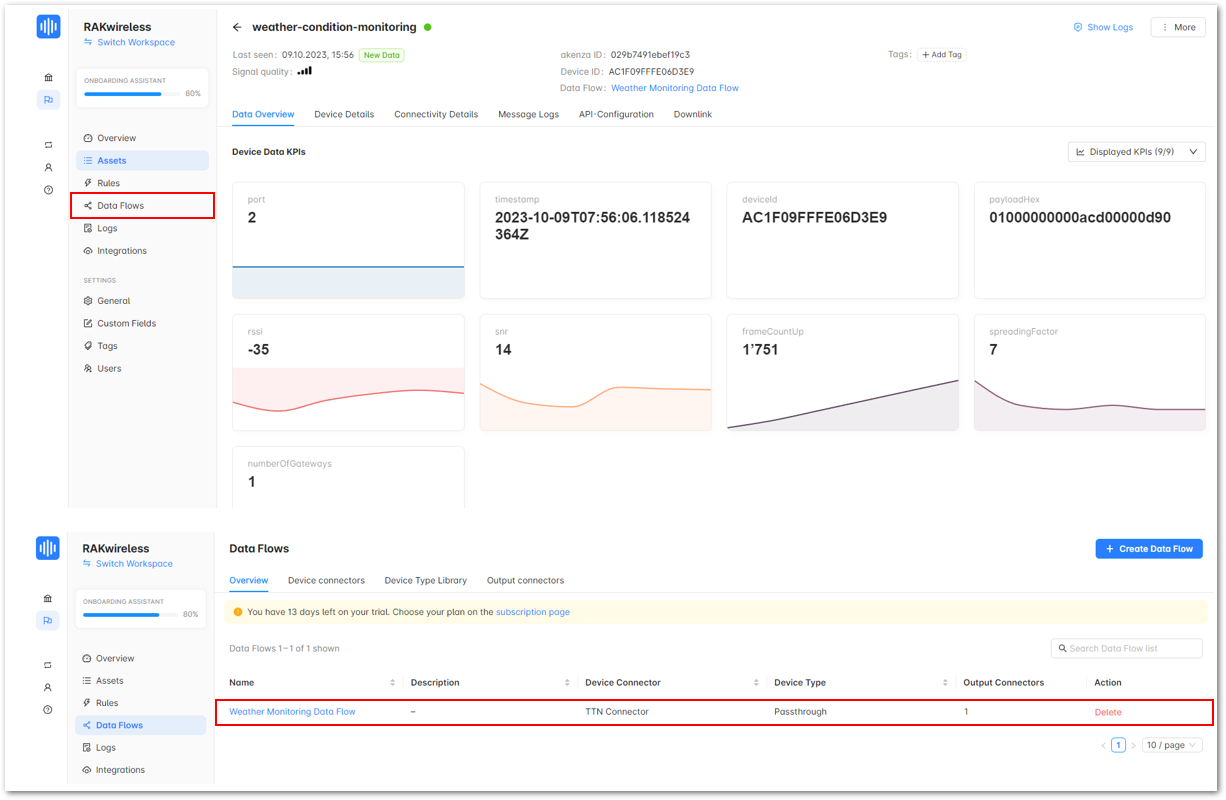This screenshot has height=800, width=1226.
Task: Open Overview in the Data Flows page sidebar
Action: (x=141, y=658)
